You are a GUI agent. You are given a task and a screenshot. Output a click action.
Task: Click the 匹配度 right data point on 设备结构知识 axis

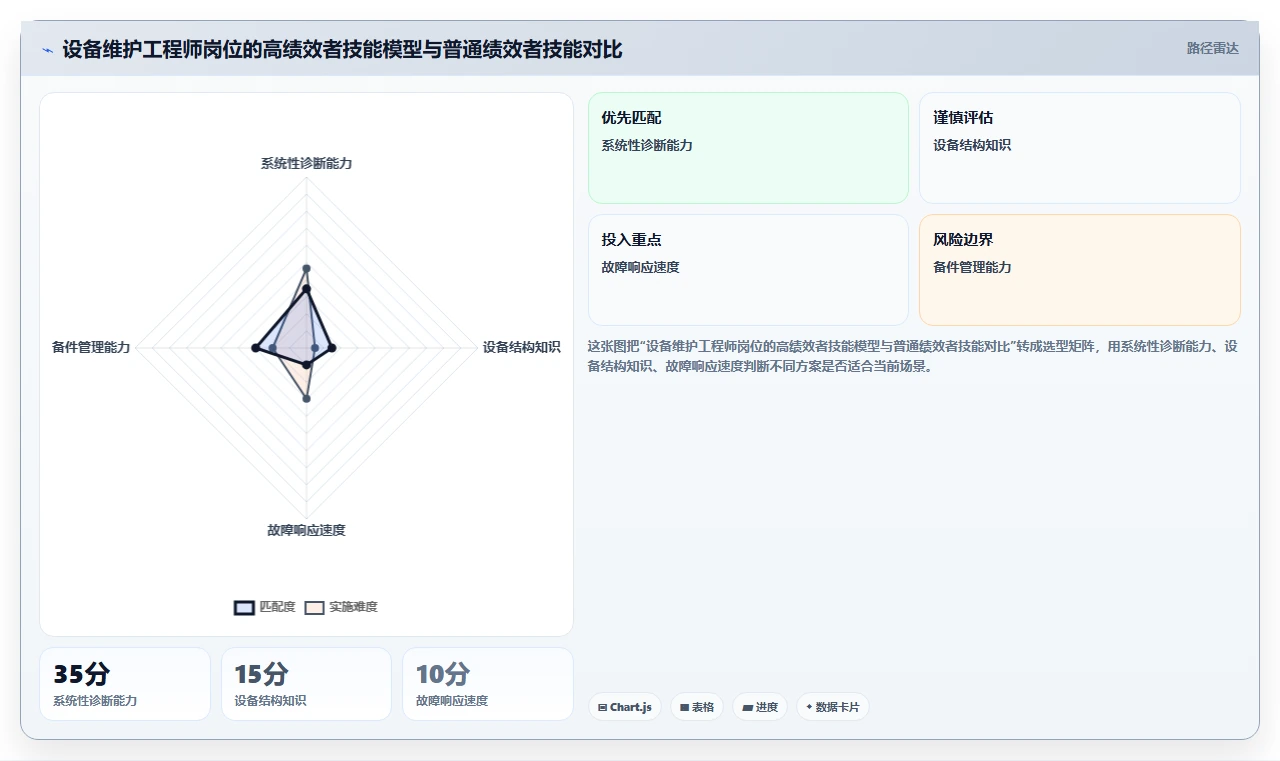(x=332, y=348)
